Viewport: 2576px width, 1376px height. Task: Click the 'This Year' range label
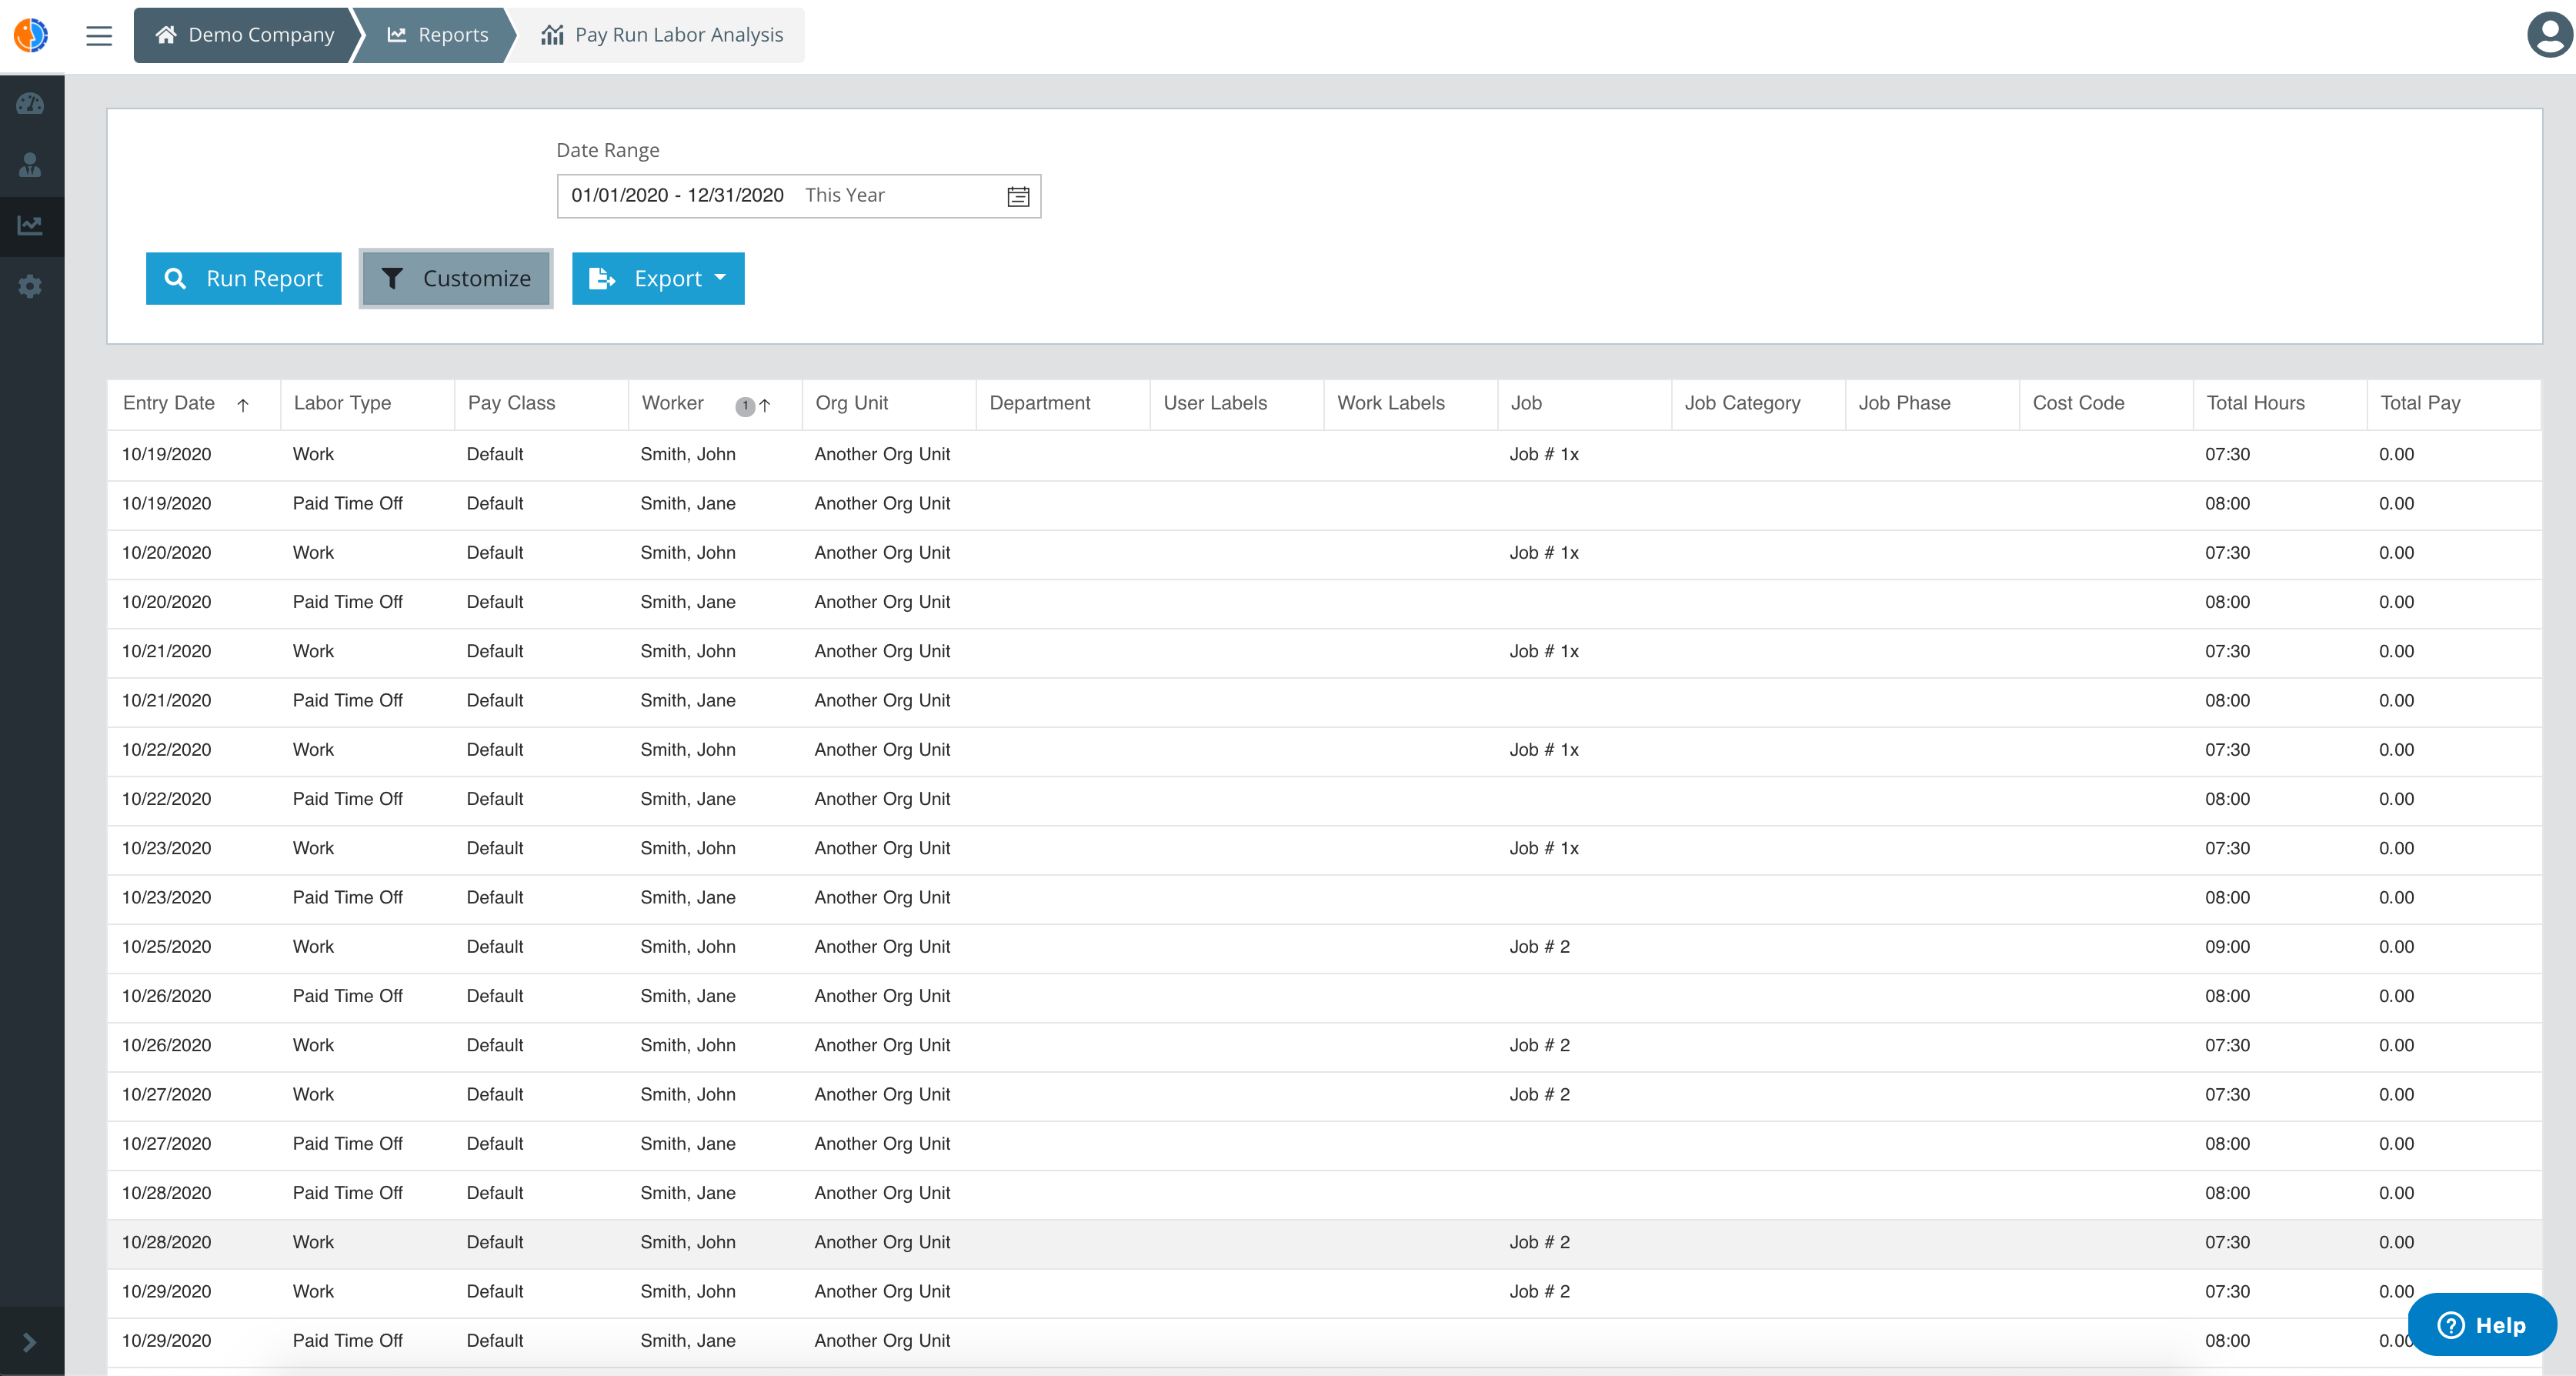click(844, 195)
